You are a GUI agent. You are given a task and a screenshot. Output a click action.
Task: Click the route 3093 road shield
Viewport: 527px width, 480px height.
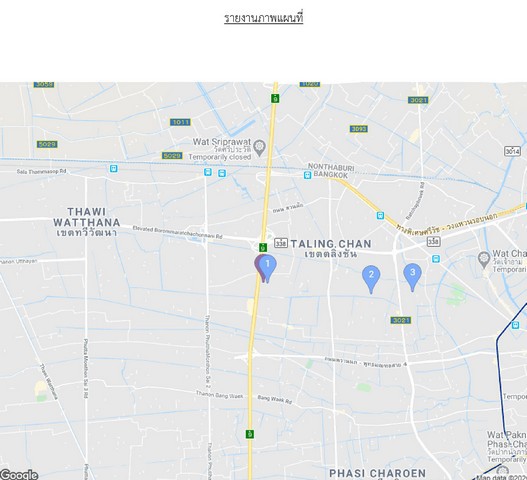tap(359, 129)
